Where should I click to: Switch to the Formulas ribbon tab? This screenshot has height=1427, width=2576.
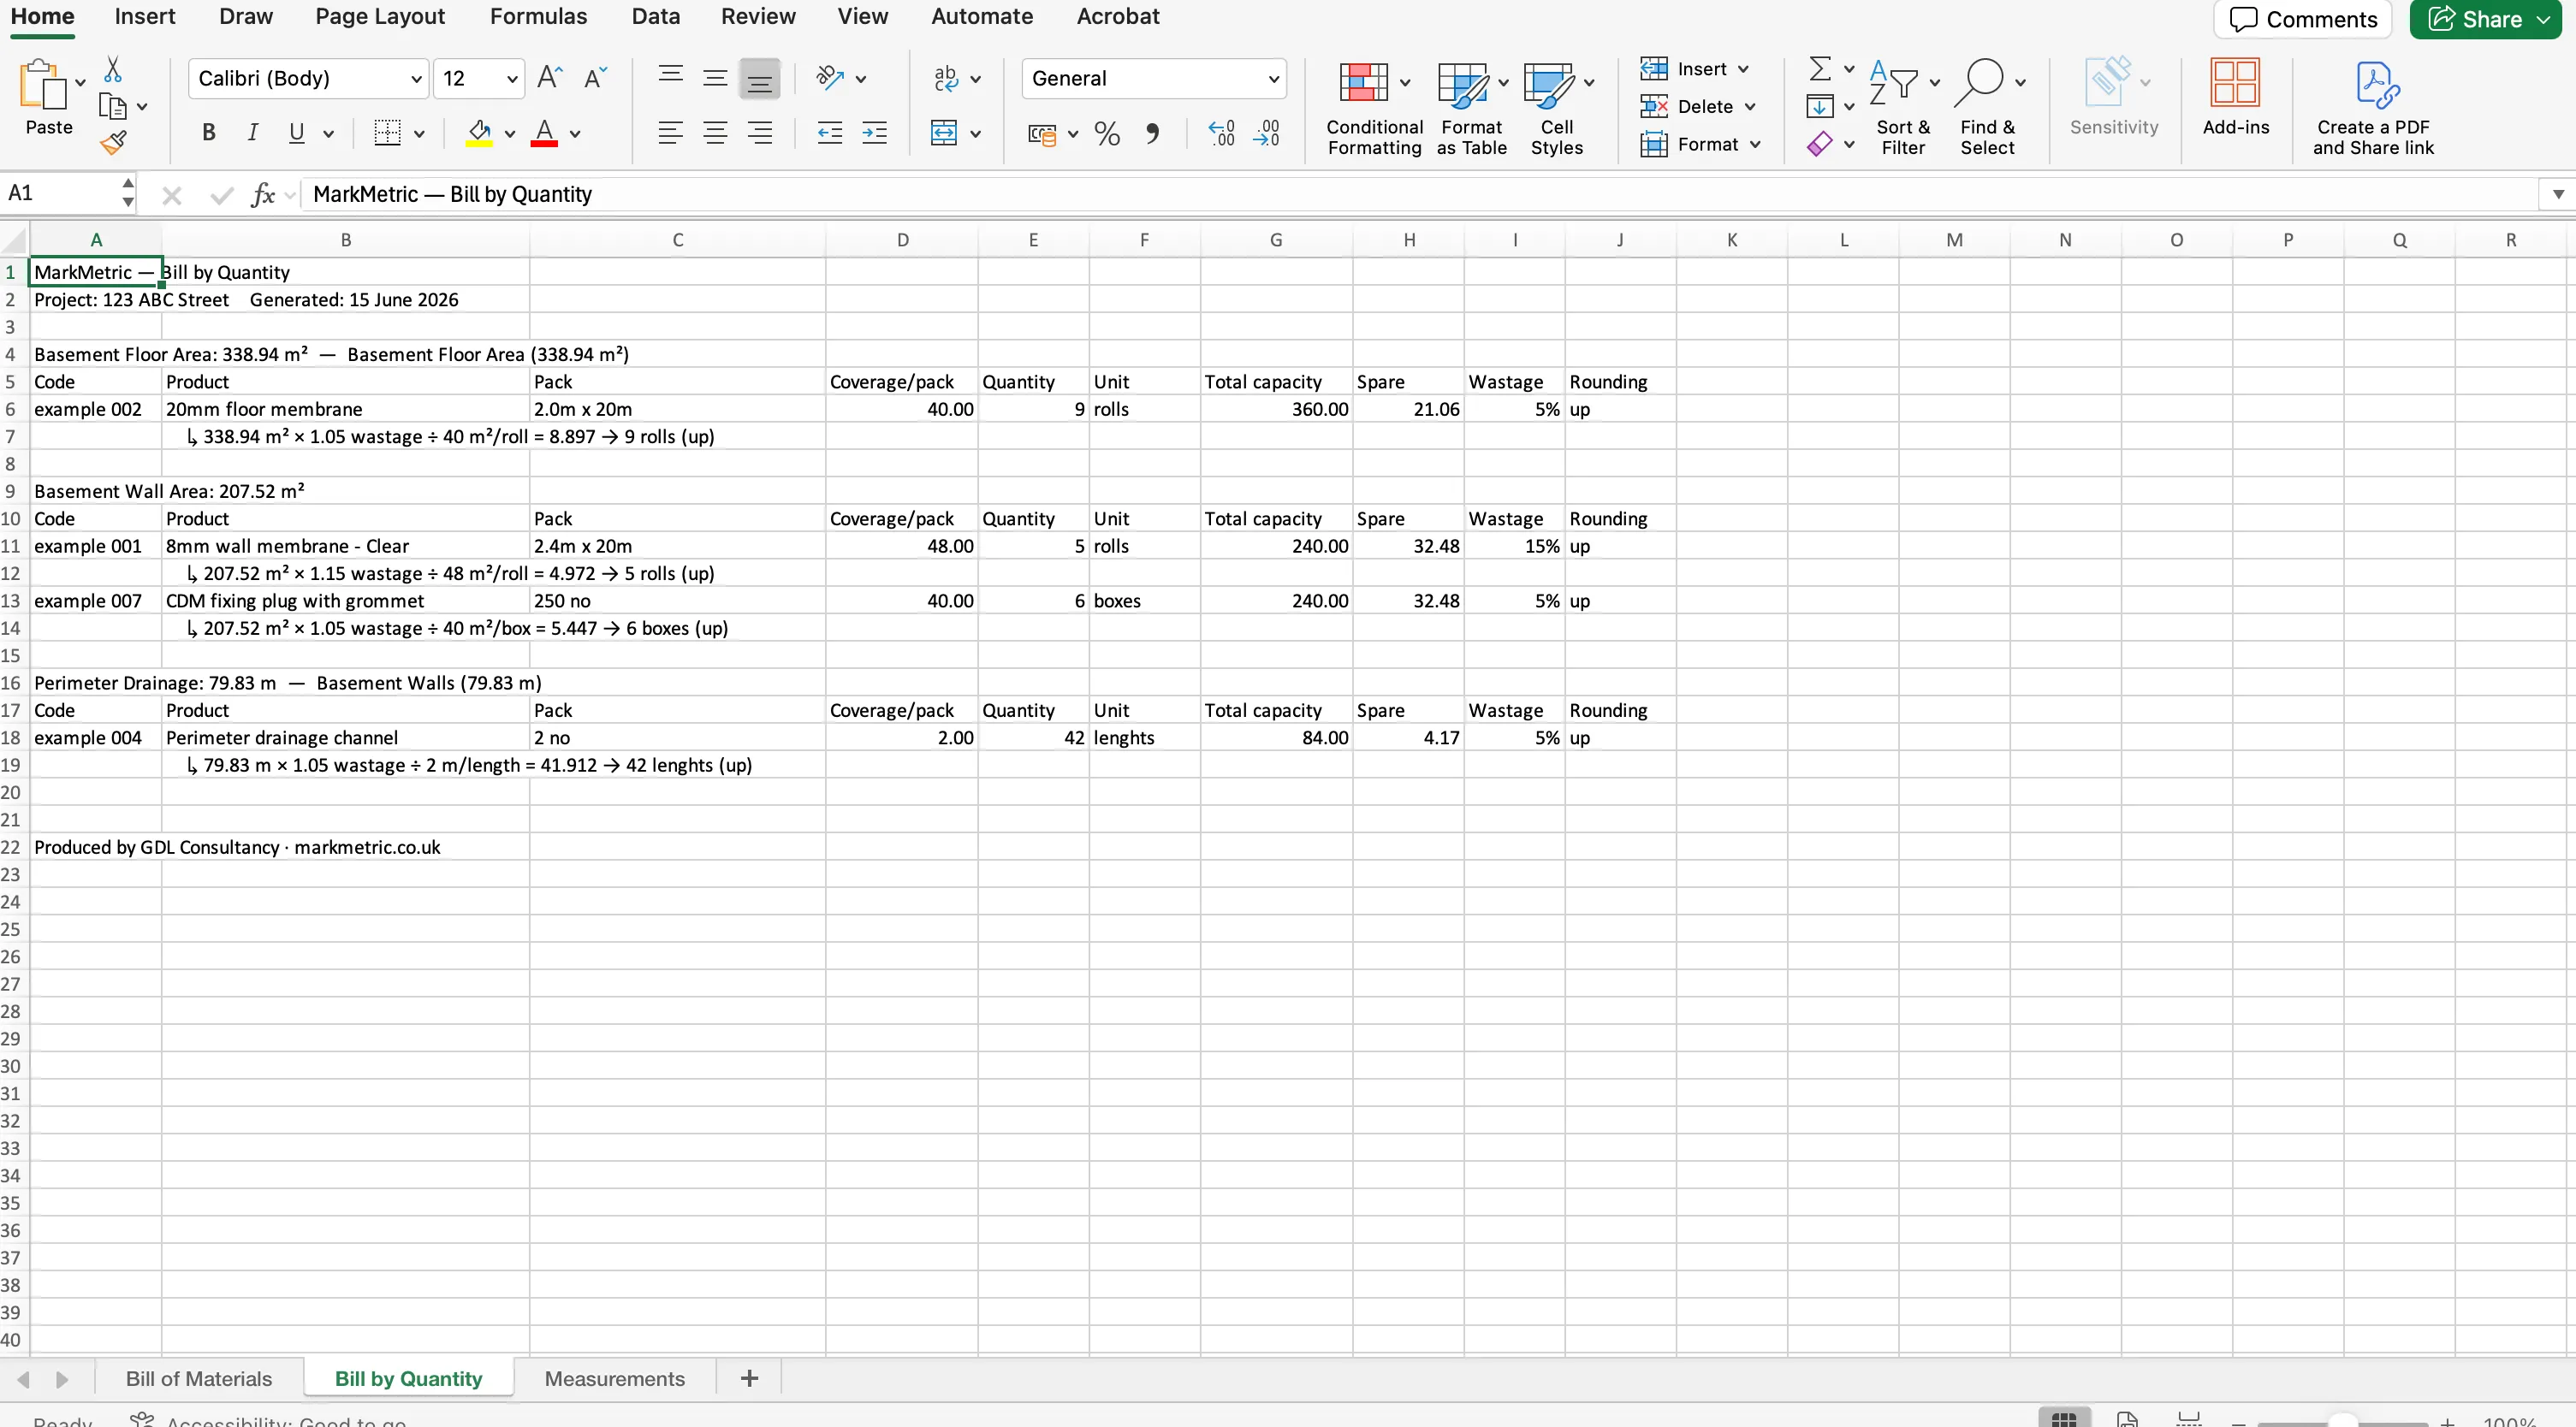click(x=538, y=16)
